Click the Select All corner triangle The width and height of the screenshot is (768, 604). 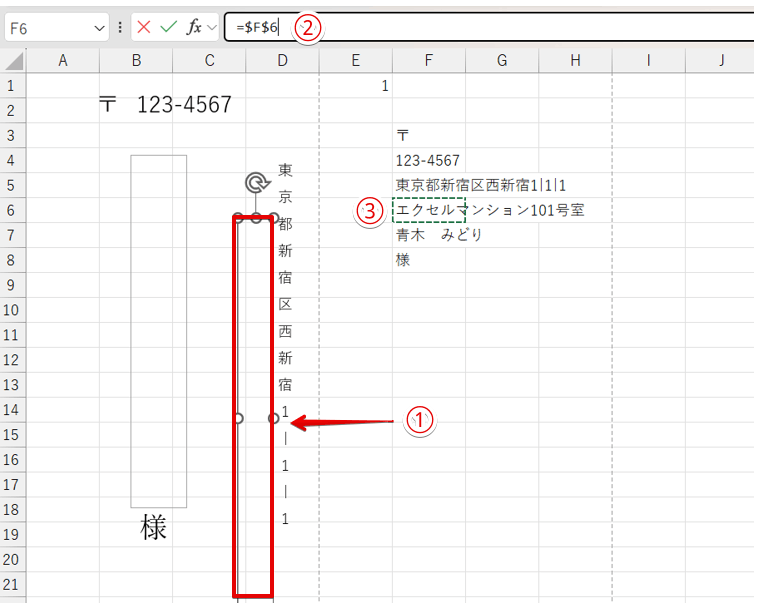point(14,61)
